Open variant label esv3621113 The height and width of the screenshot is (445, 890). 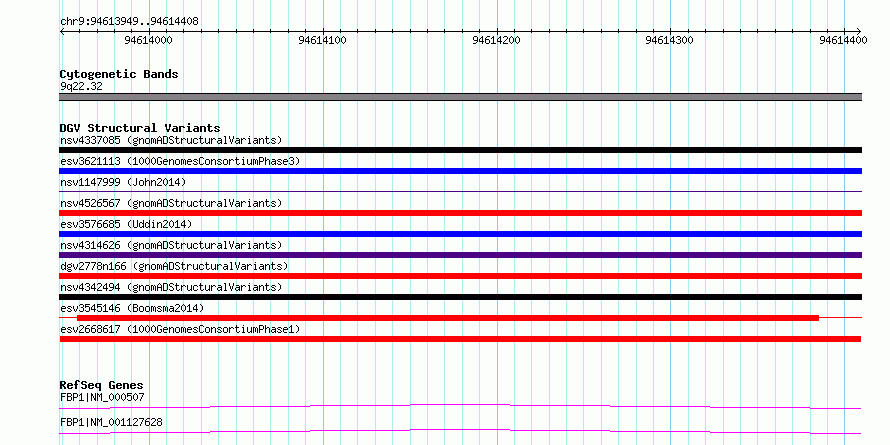(x=180, y=161)
